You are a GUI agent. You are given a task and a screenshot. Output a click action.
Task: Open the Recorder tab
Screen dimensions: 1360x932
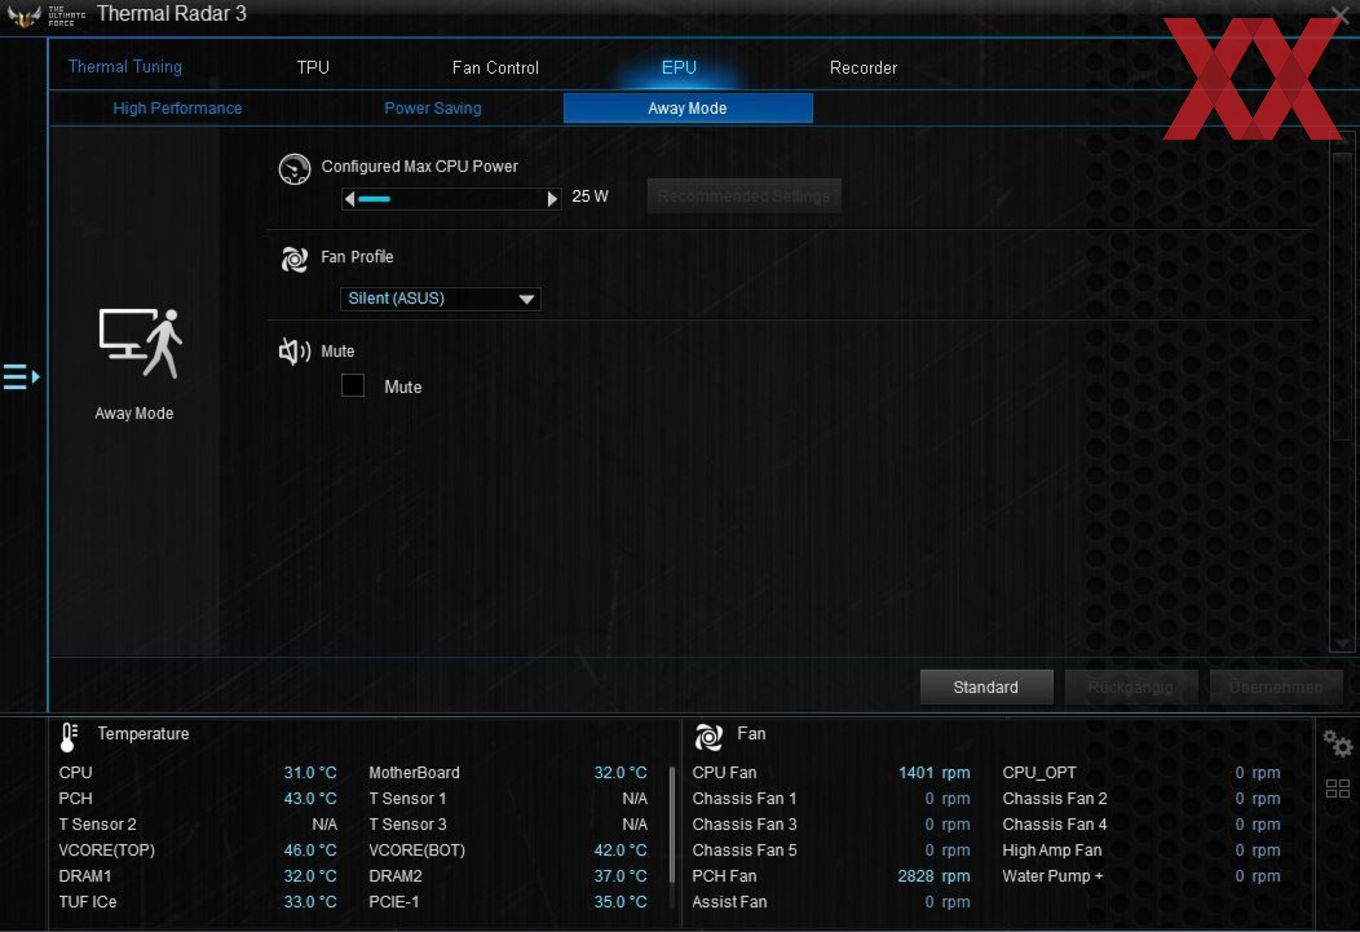point(863,68)
